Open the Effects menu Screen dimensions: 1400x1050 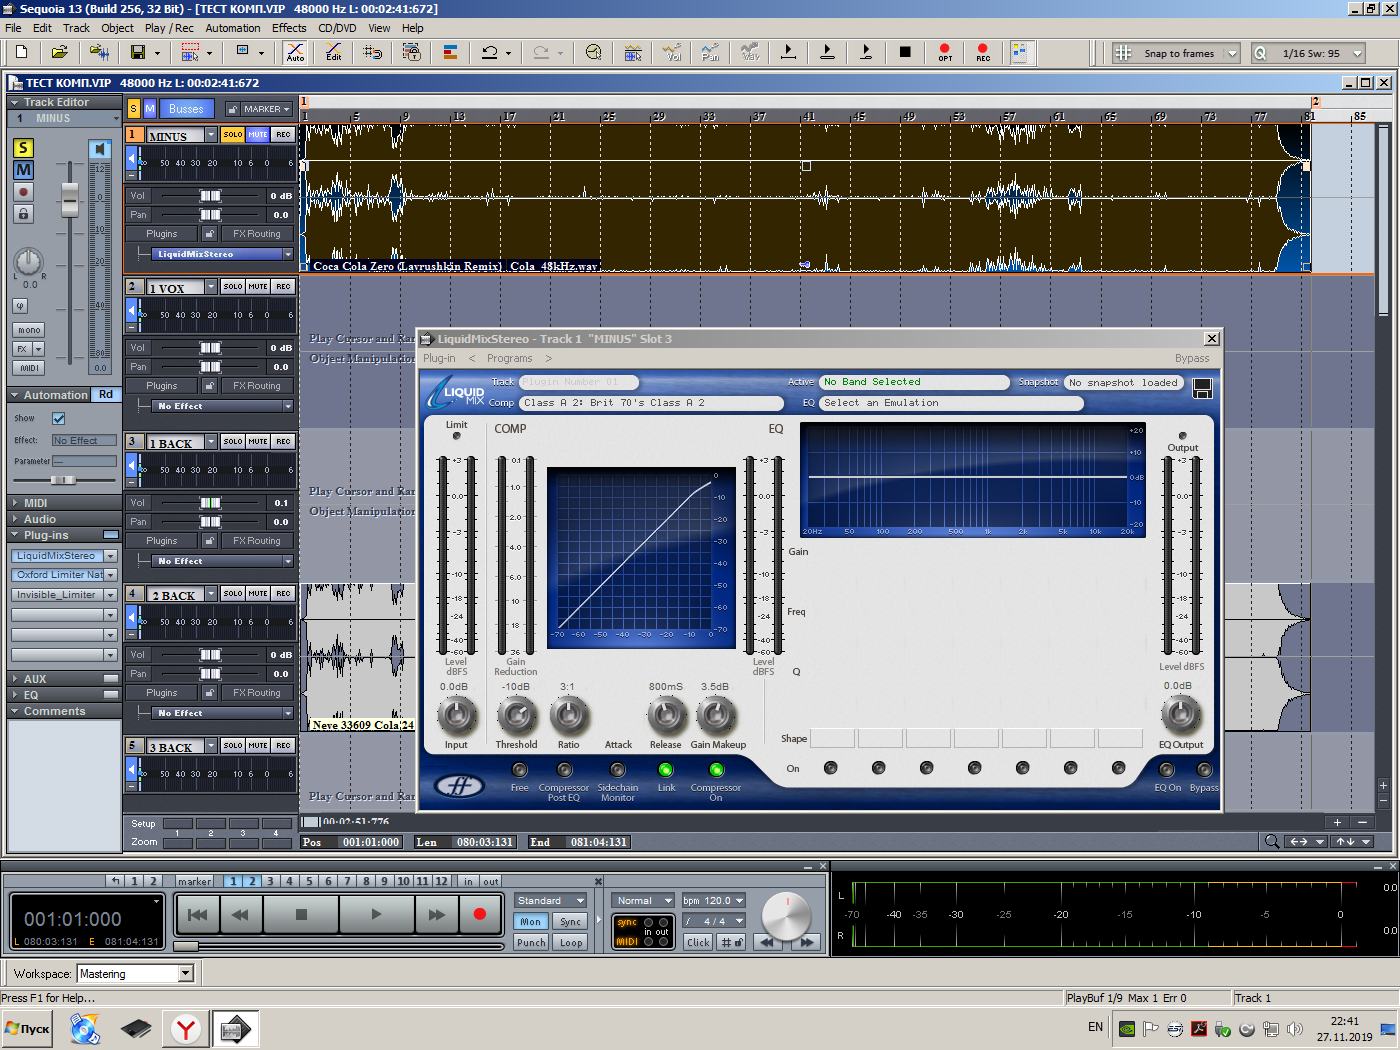289,28
